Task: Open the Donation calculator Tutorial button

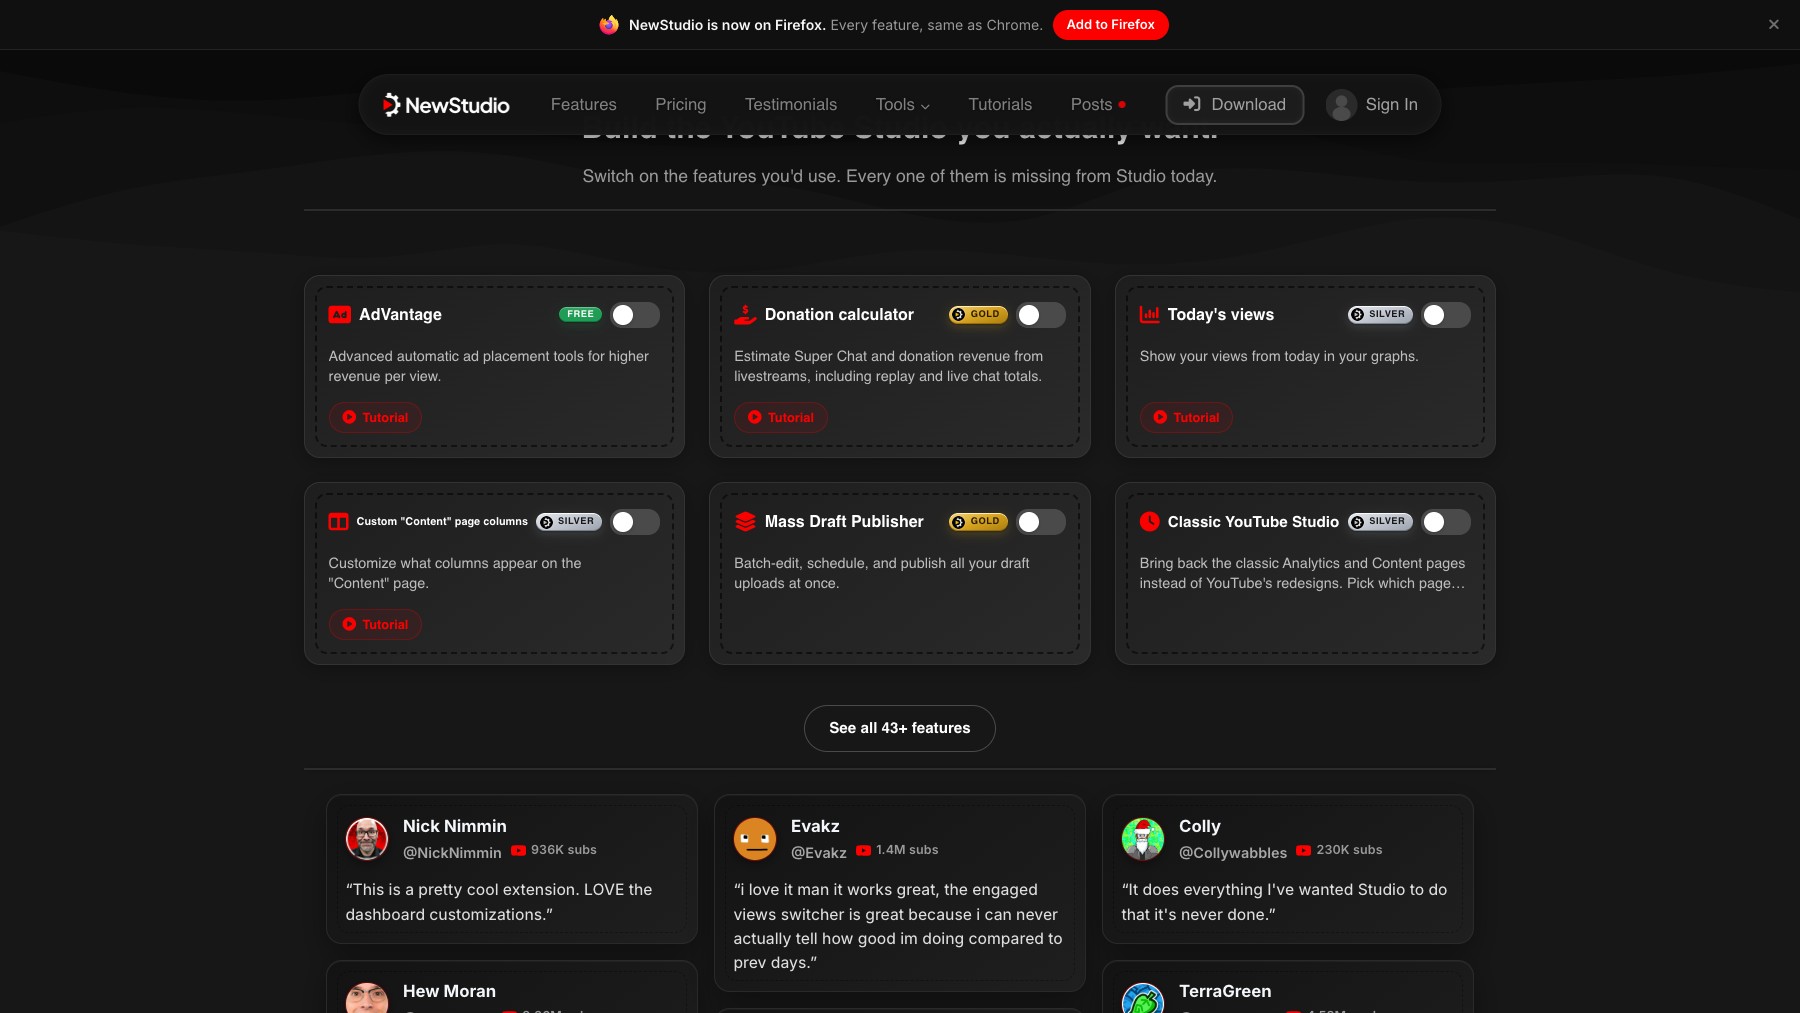Action: (x=781, y=417)
